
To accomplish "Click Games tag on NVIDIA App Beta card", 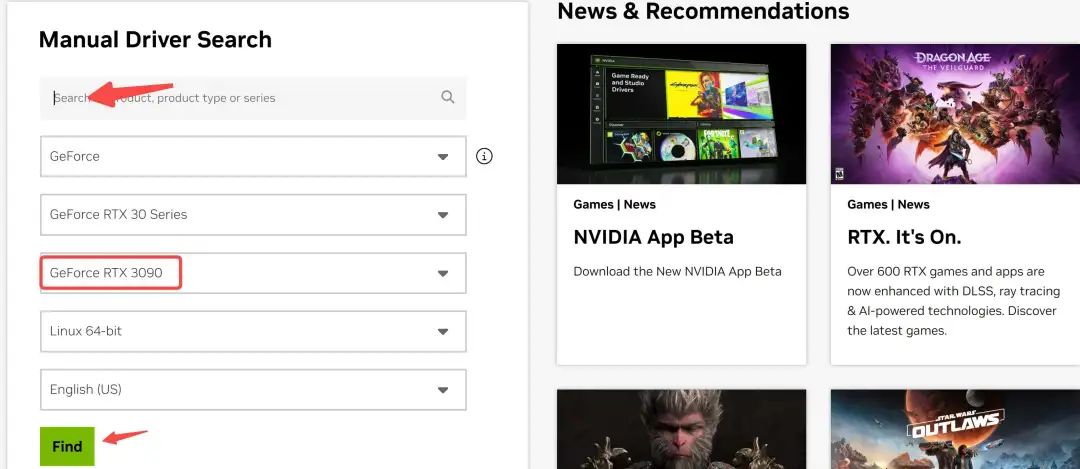I will [x=593, y=204].
